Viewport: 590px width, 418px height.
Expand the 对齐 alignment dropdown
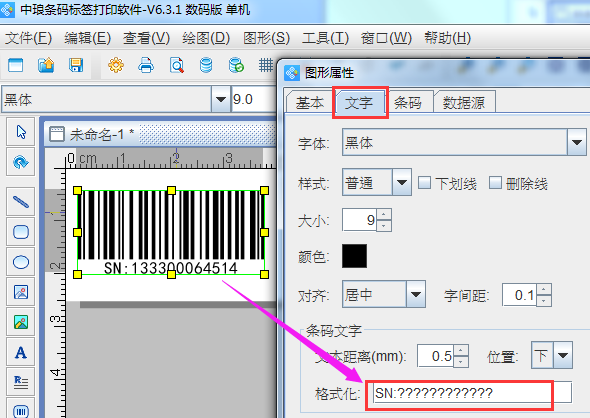click(416, 294)
